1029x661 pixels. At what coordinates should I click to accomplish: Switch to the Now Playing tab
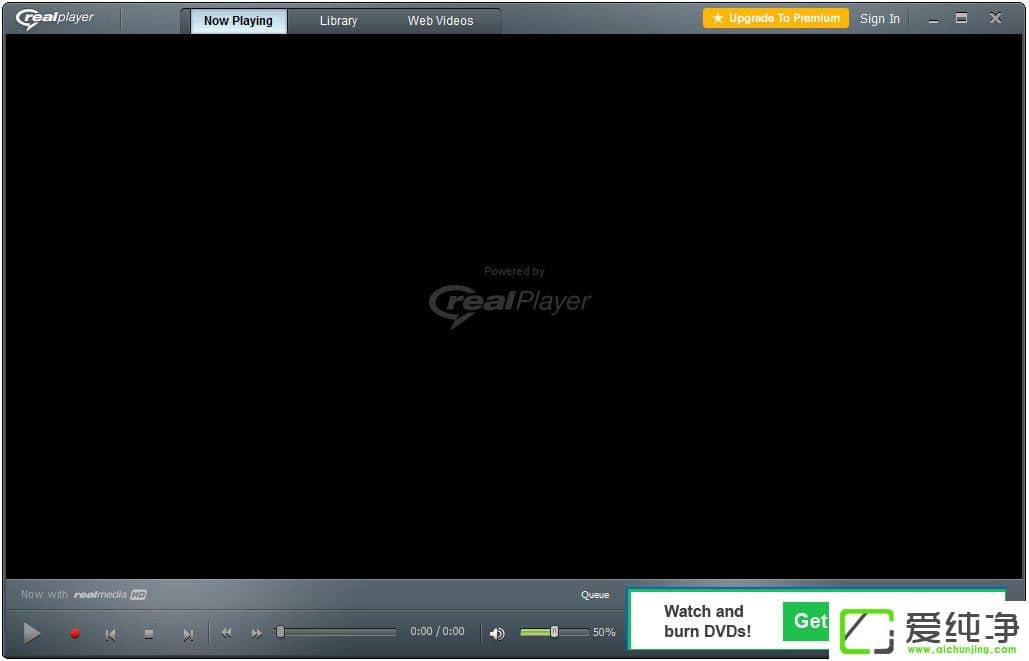click(x=238, y=21)
